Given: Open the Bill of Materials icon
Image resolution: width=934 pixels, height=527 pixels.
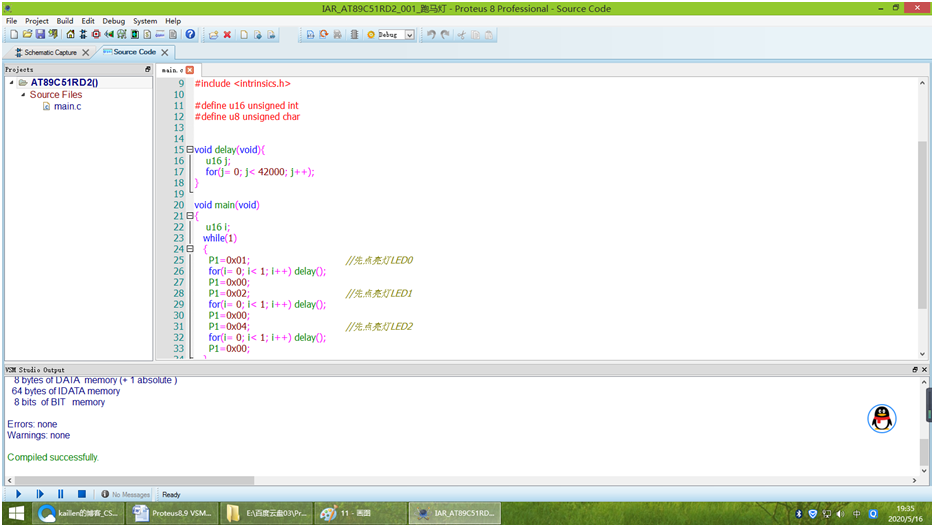Looking at the screenshot, I should coord(147,35).
